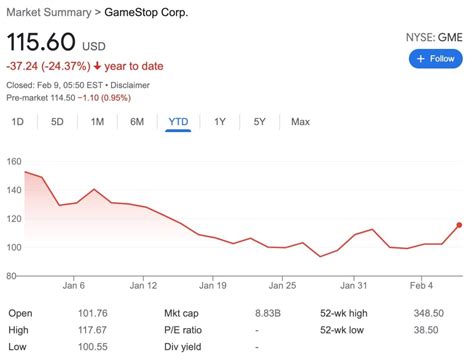Click the blue Follow button
474x362 pixels.
point(435,59)
